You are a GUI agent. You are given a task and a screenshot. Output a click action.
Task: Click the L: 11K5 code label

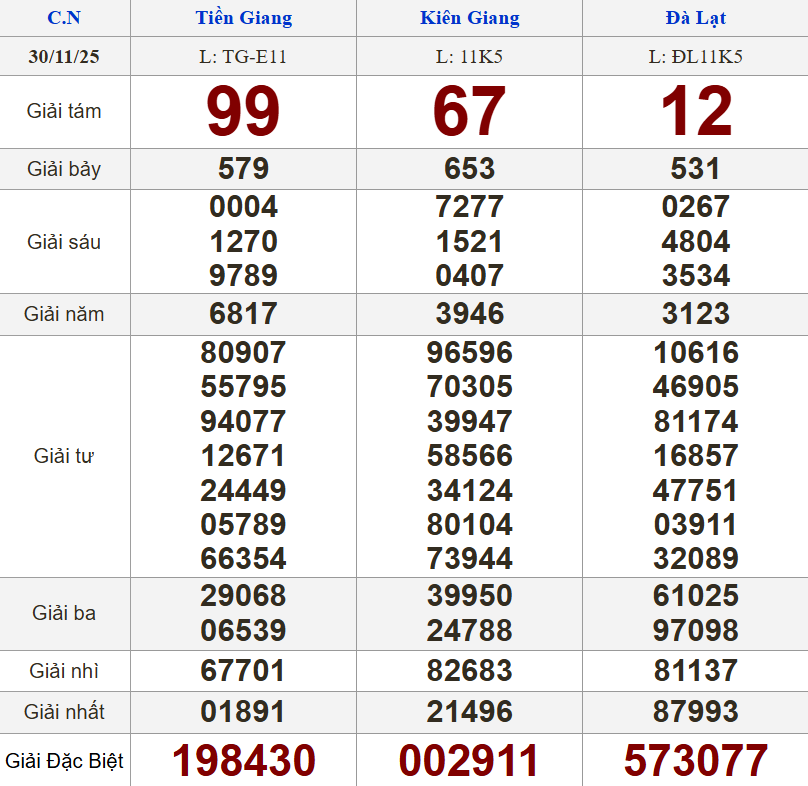click(470, 56)
